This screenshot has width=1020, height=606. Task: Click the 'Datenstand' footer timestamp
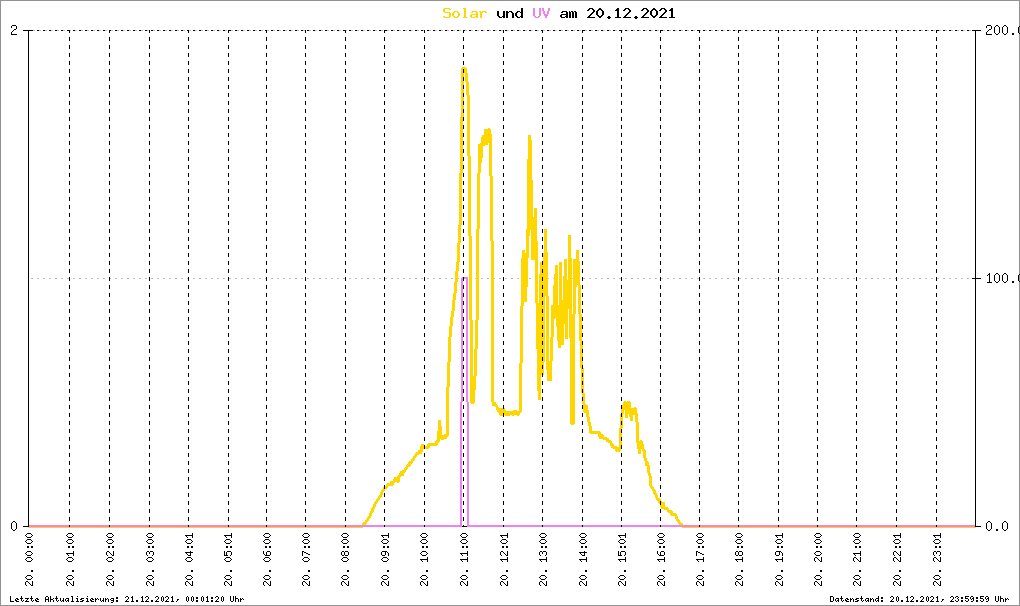pyautogui.click(x=919, y=599)
